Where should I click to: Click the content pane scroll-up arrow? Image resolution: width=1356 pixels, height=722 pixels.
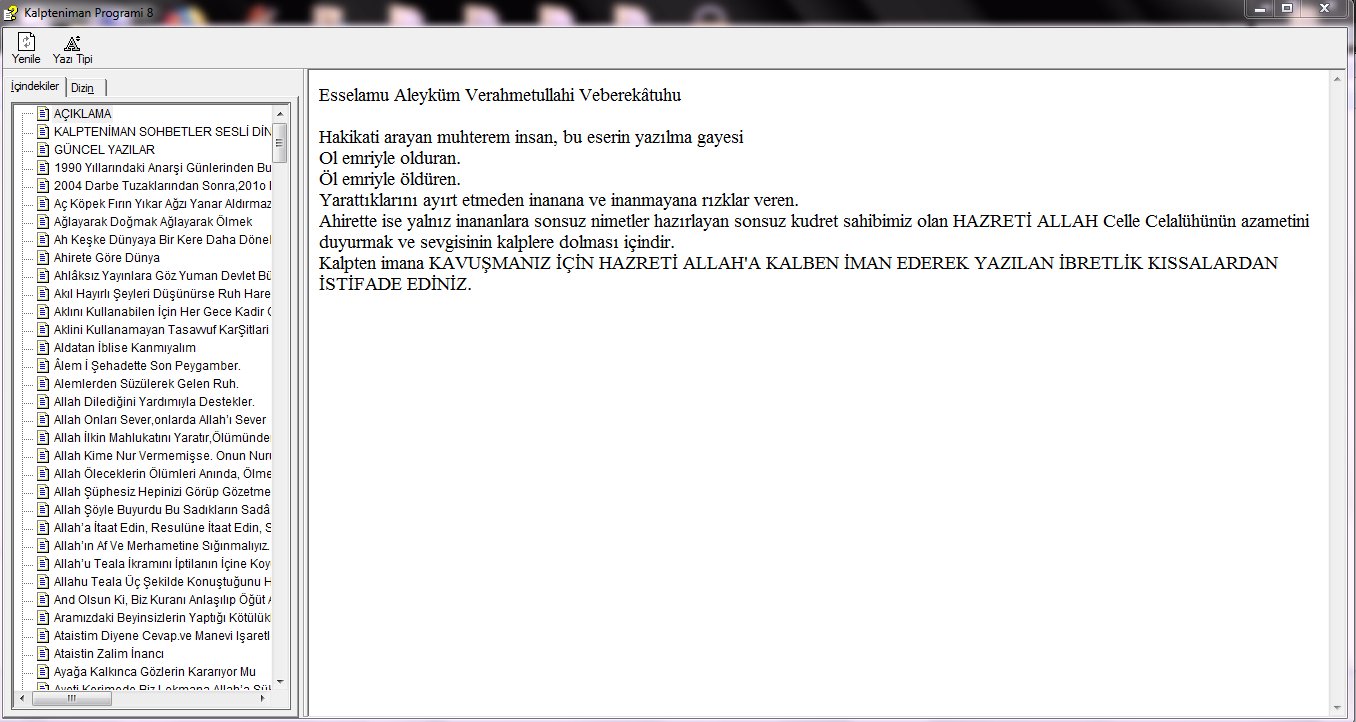[1336, 77]
